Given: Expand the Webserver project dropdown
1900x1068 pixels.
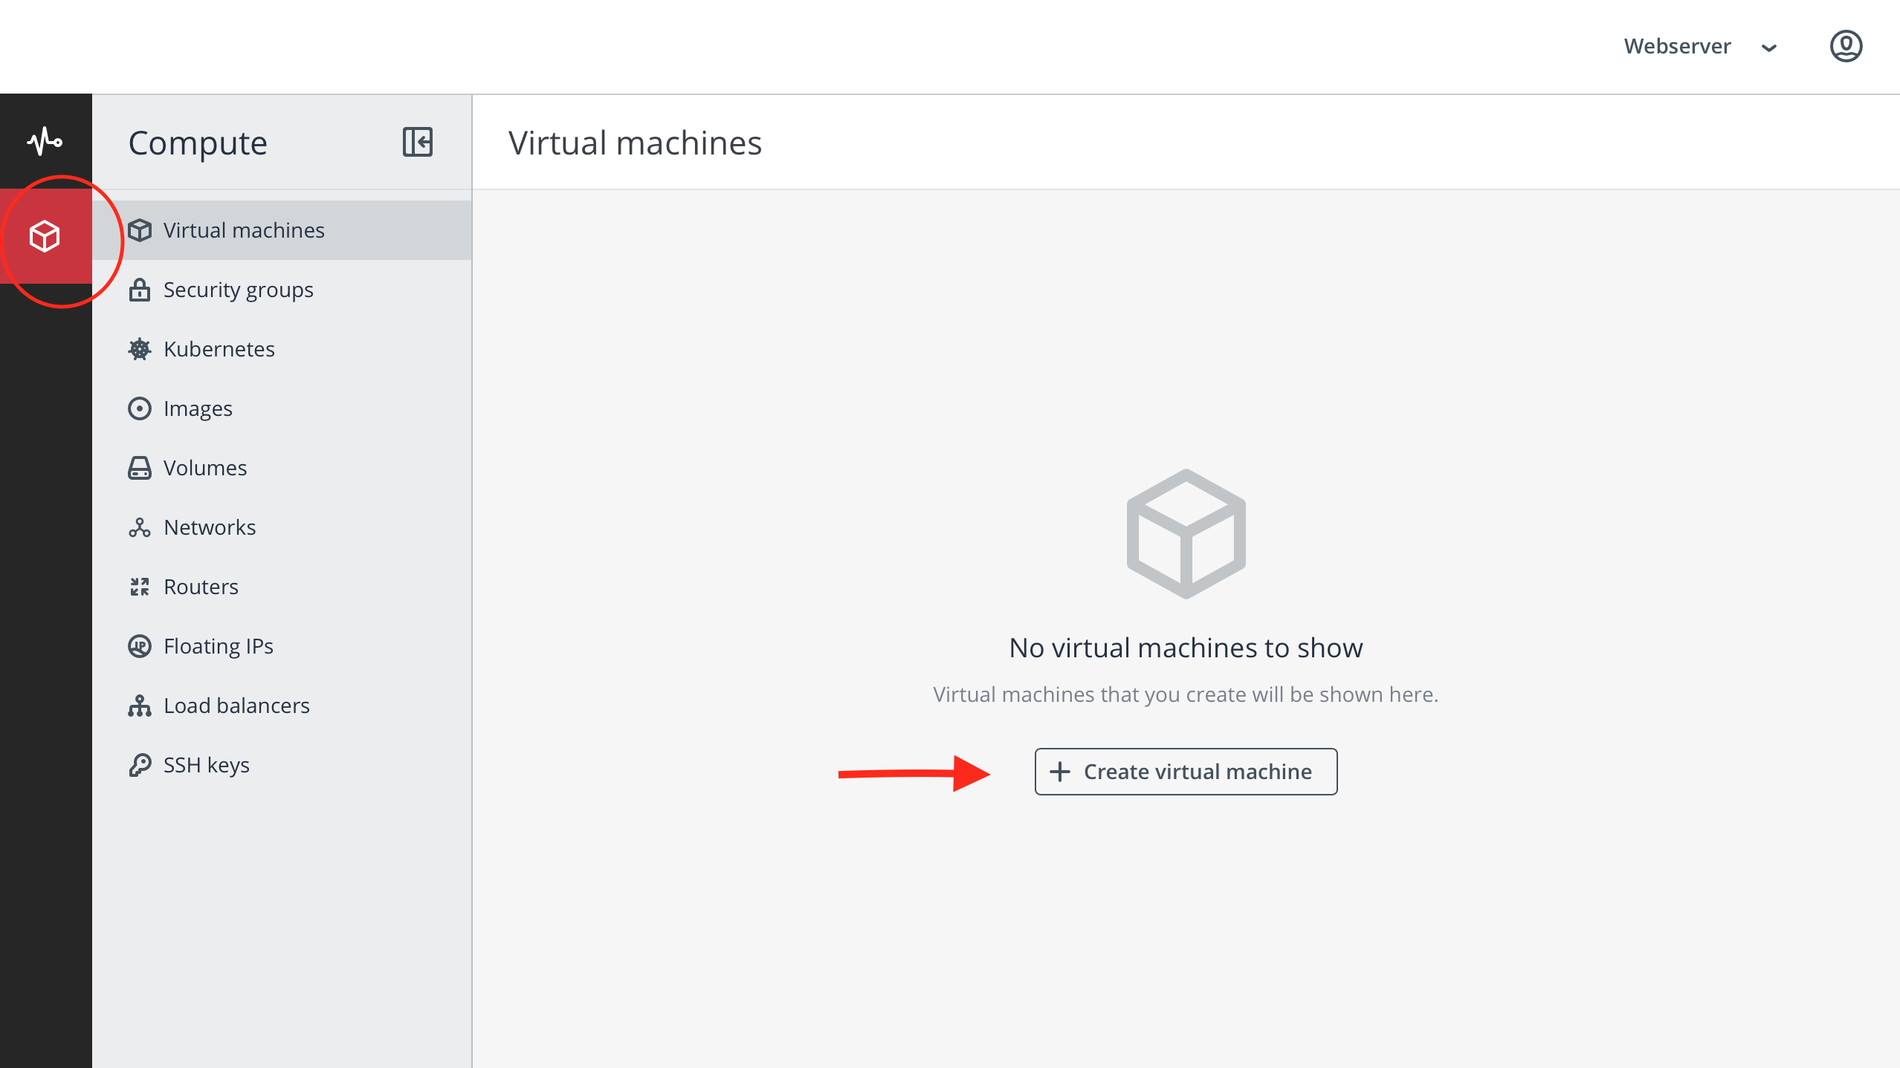Looking at the screenshot, I should tap(1699, 47).
